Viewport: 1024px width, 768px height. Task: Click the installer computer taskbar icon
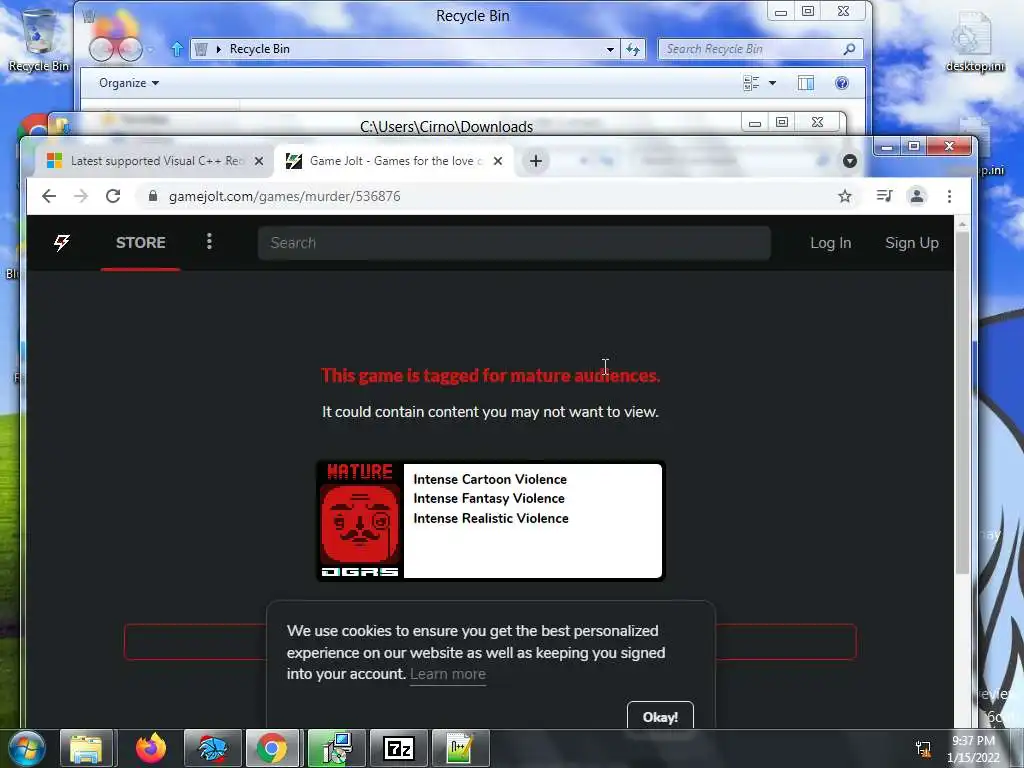click(336, 748)
